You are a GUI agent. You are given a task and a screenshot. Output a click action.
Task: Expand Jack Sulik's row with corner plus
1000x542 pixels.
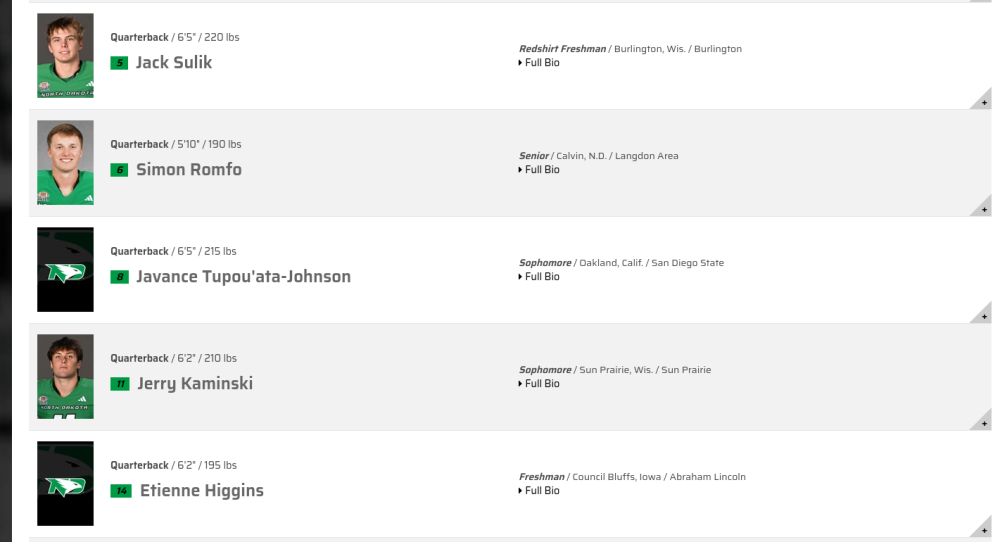click(x=982, y=99)
